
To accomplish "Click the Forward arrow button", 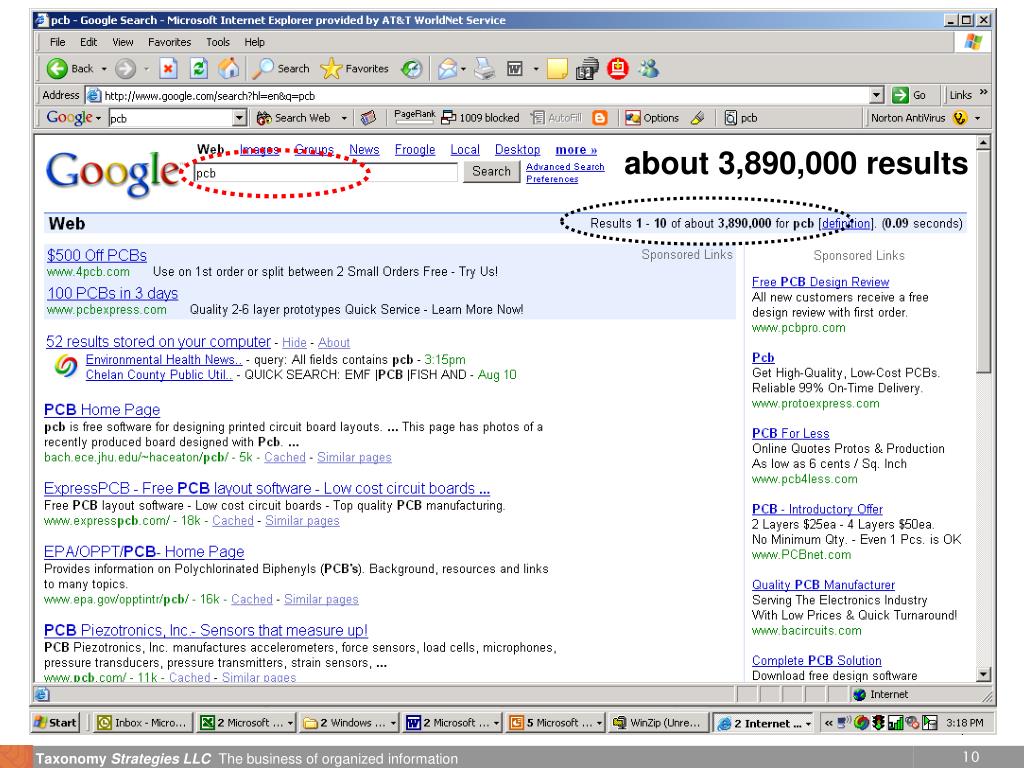I will [x=125, y=69].
